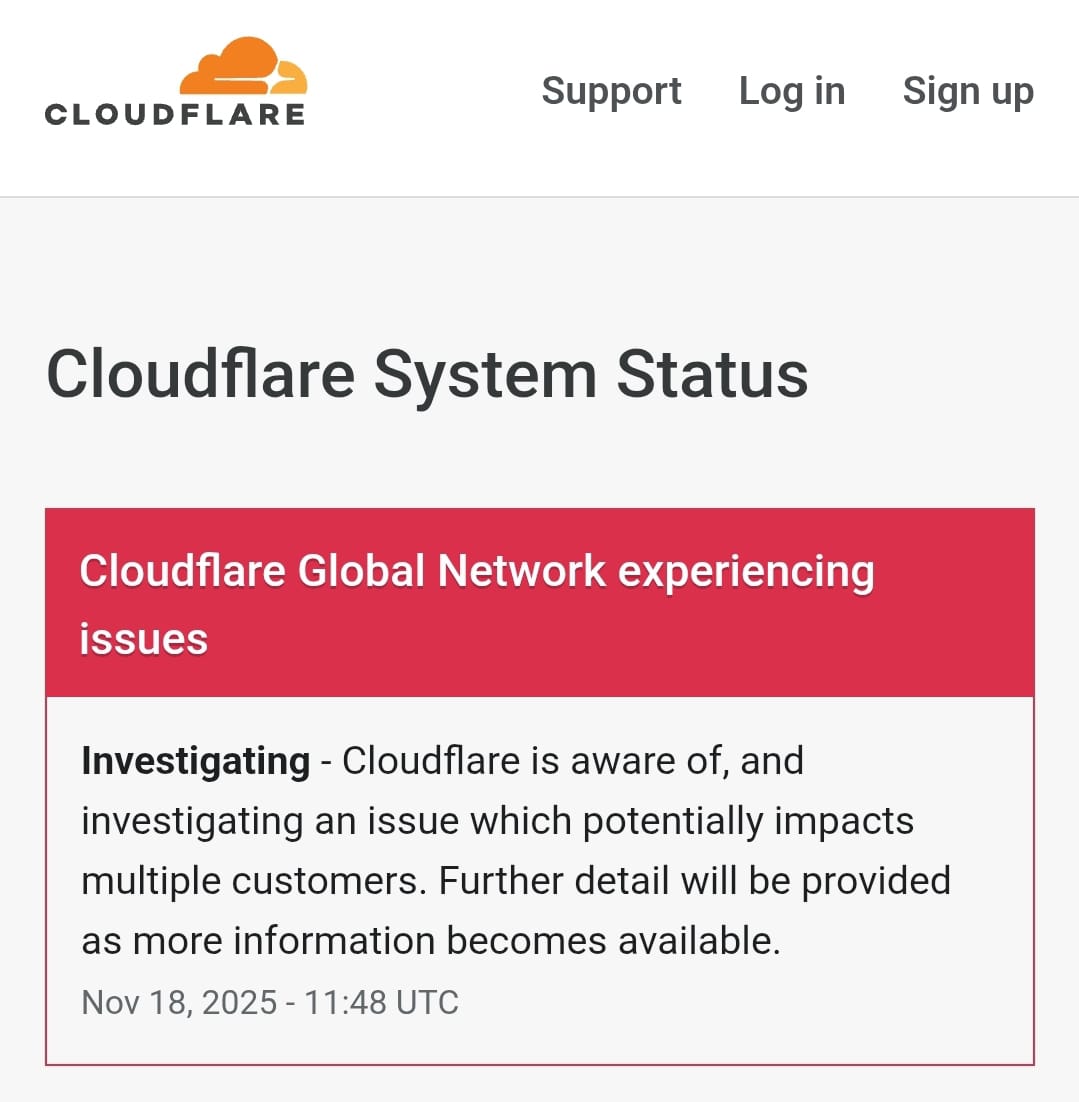The width and height of the screenshot is (1079, 1102).
Task: Go to the Log in page
Action: click(792, 91)
